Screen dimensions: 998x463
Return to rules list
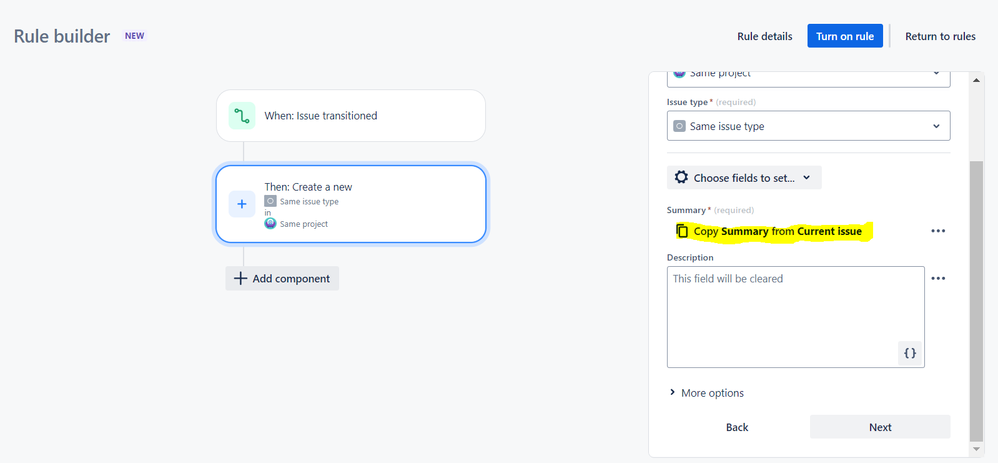point(940,36)
